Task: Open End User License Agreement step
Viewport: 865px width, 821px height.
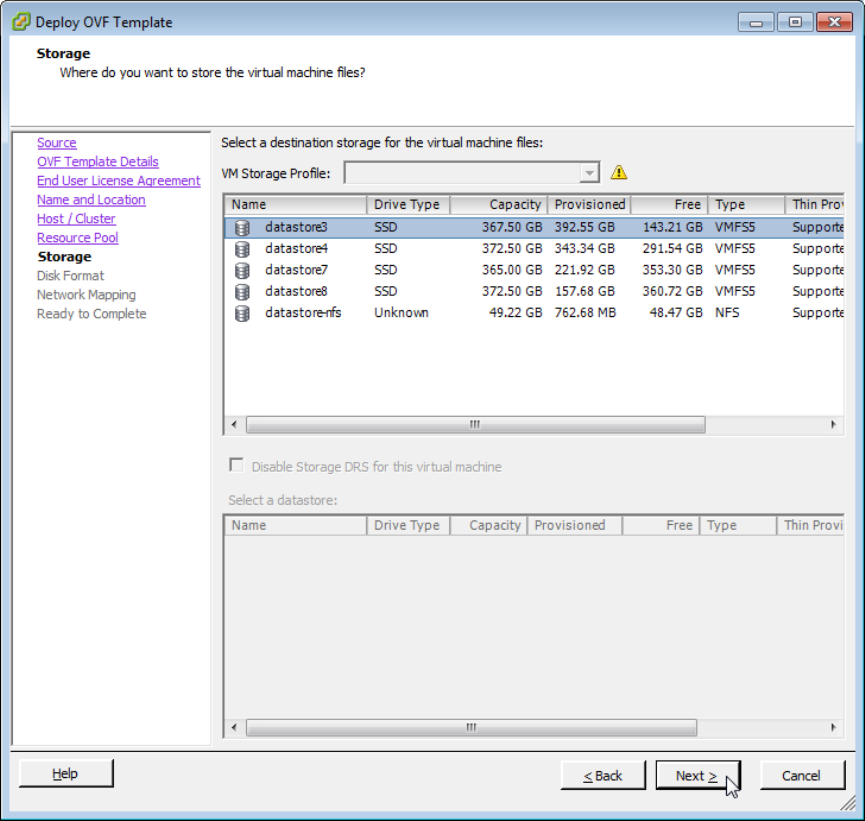Action: click(x=119, y=181)
